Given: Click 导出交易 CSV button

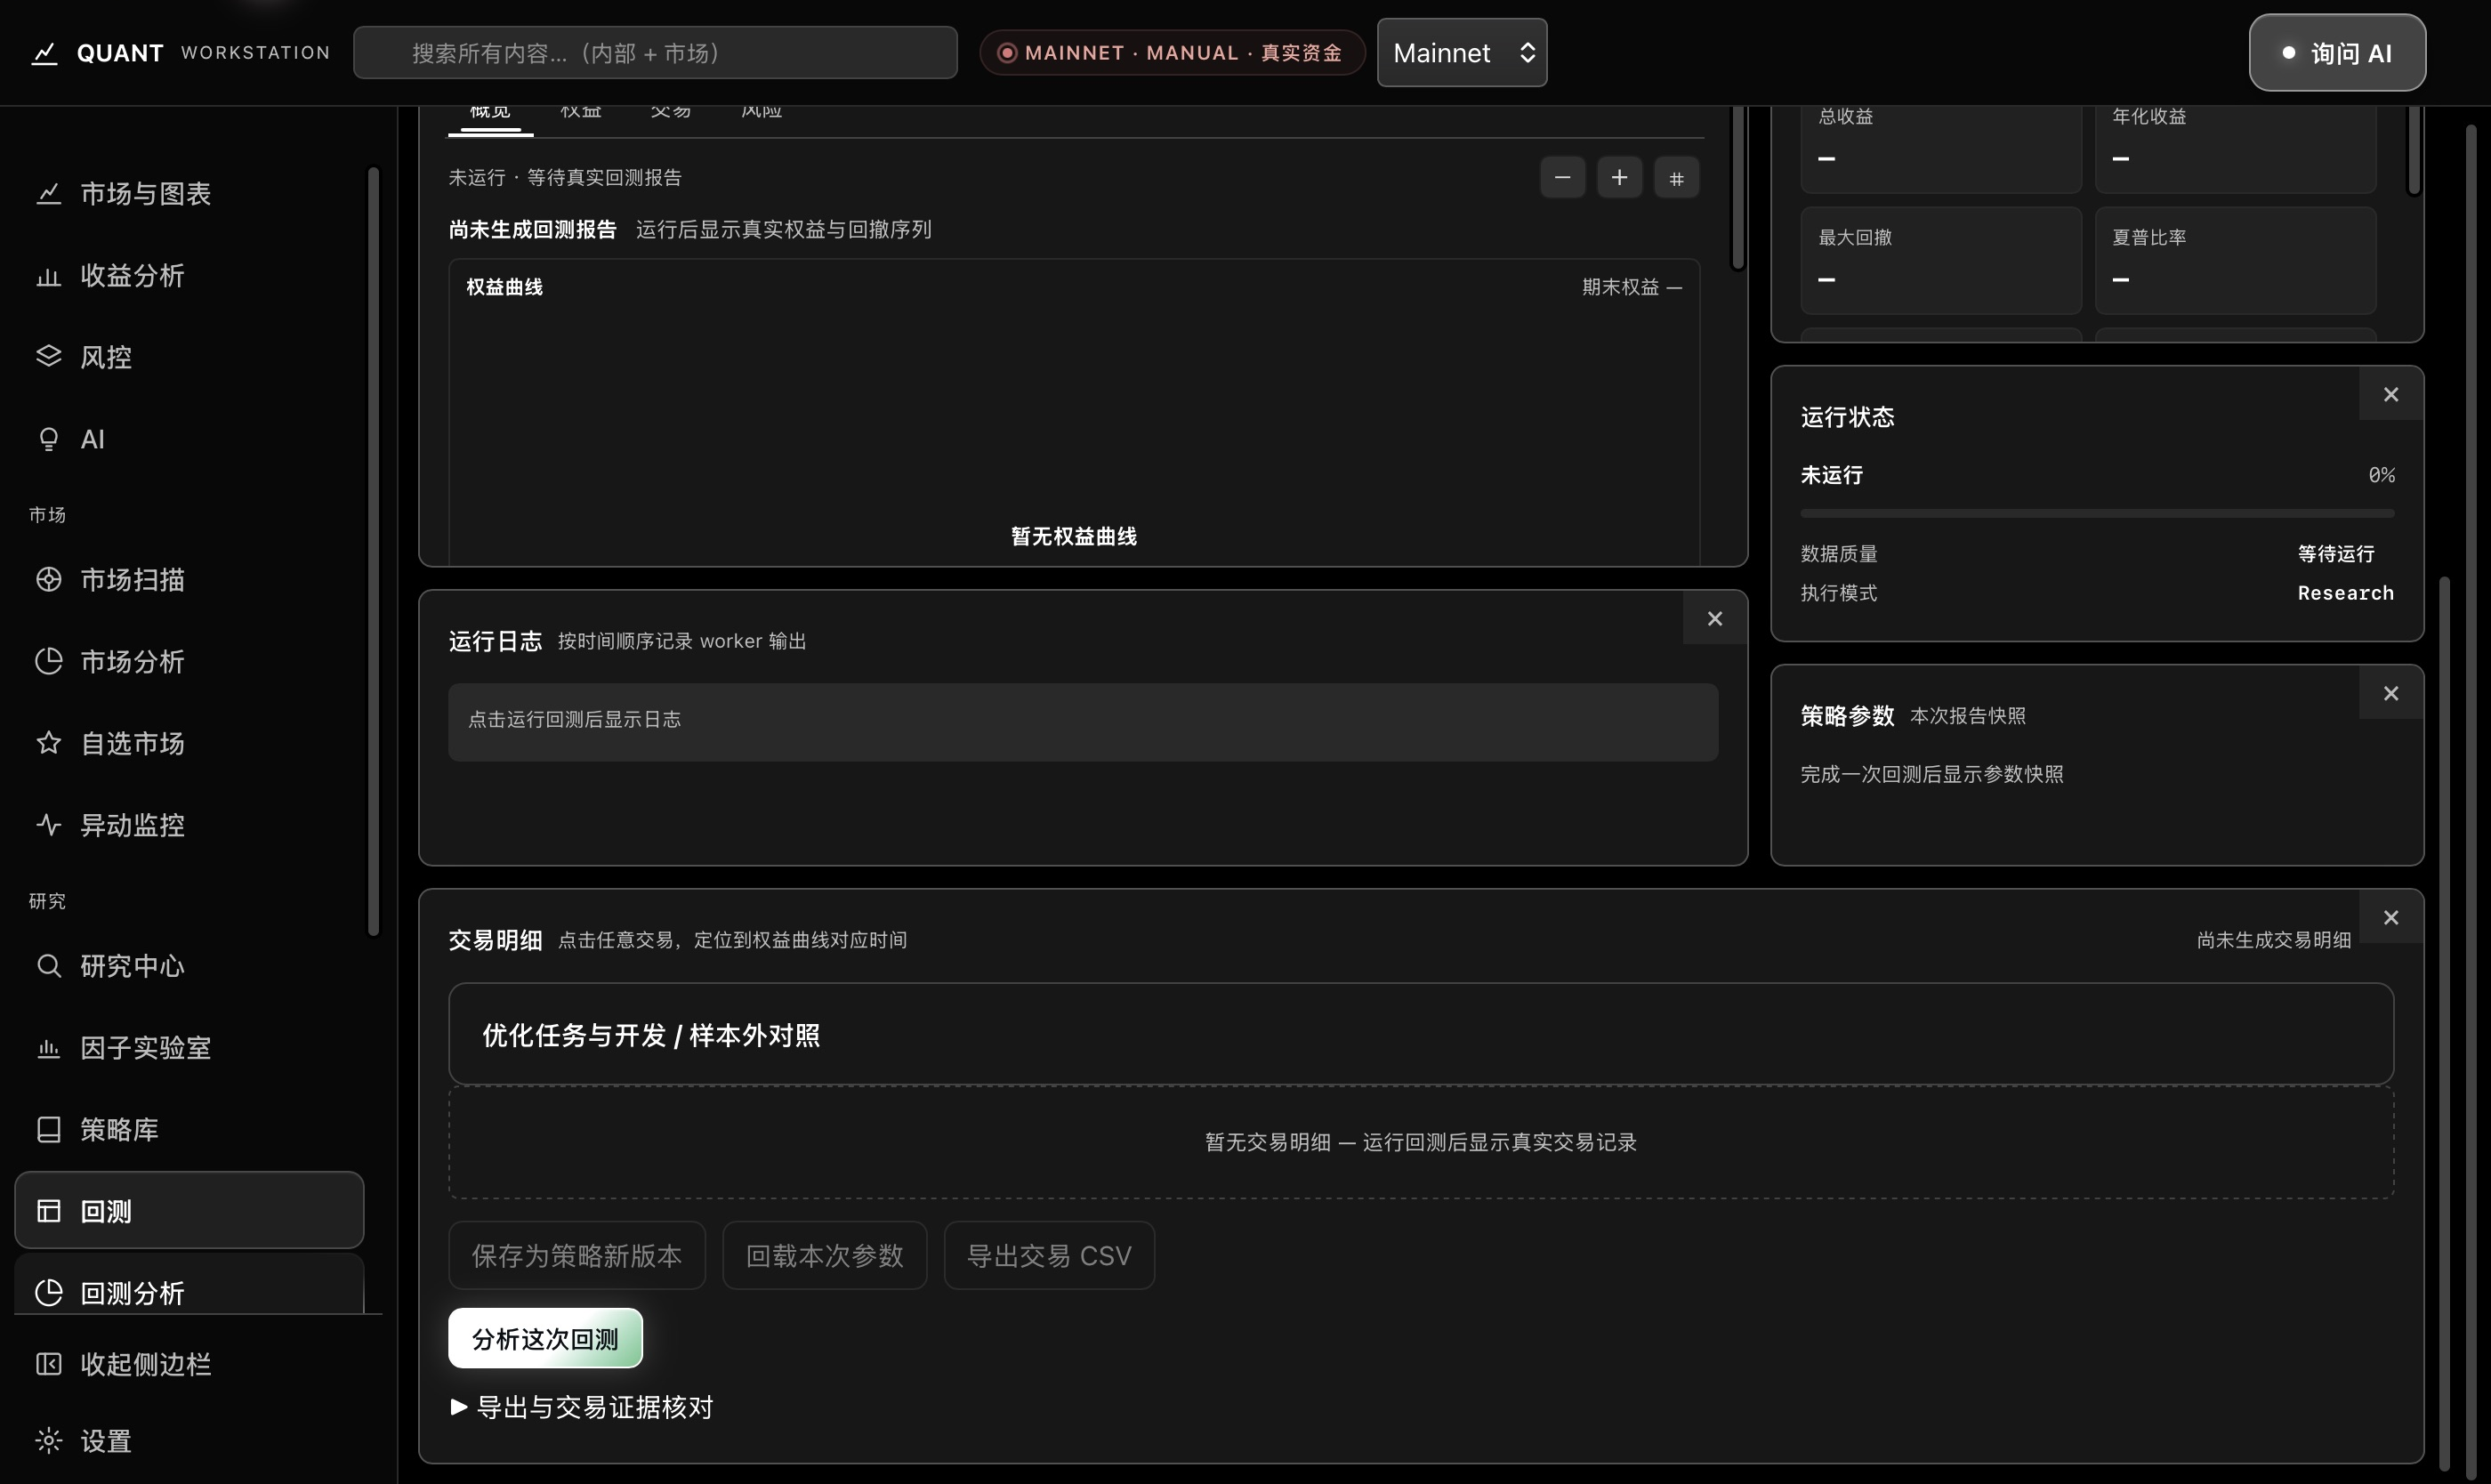Looking at the screenshot, I should tap(1049, 1255).
